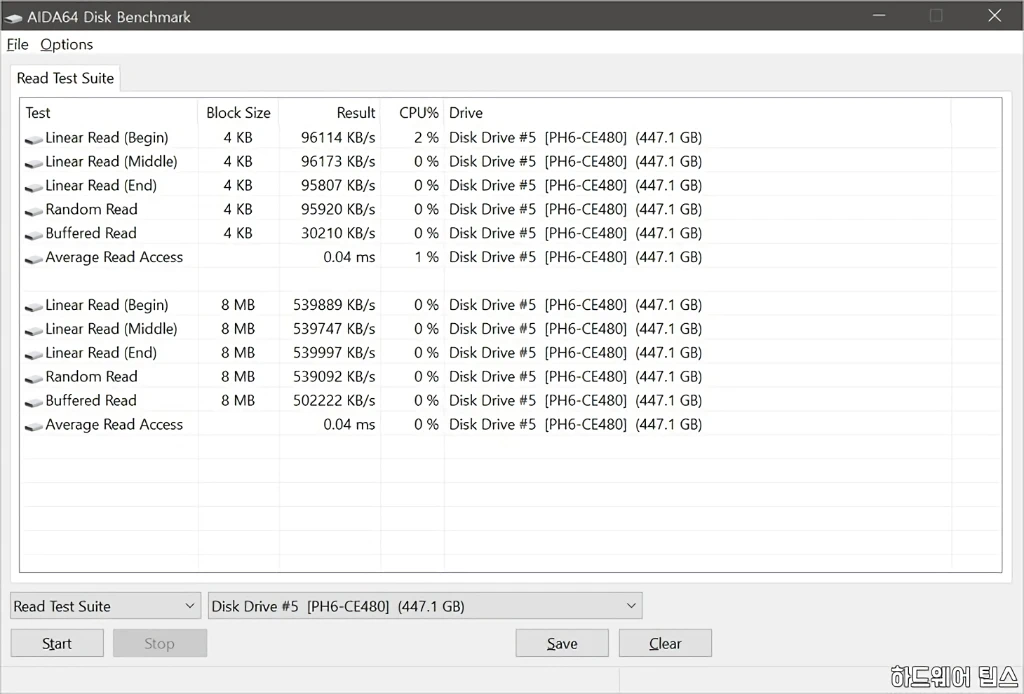The height and width of the screenshot is (694, 1024).
Task: Click disk icon of 4 KB Linear Read (Begin)
Action: point(34,139)
